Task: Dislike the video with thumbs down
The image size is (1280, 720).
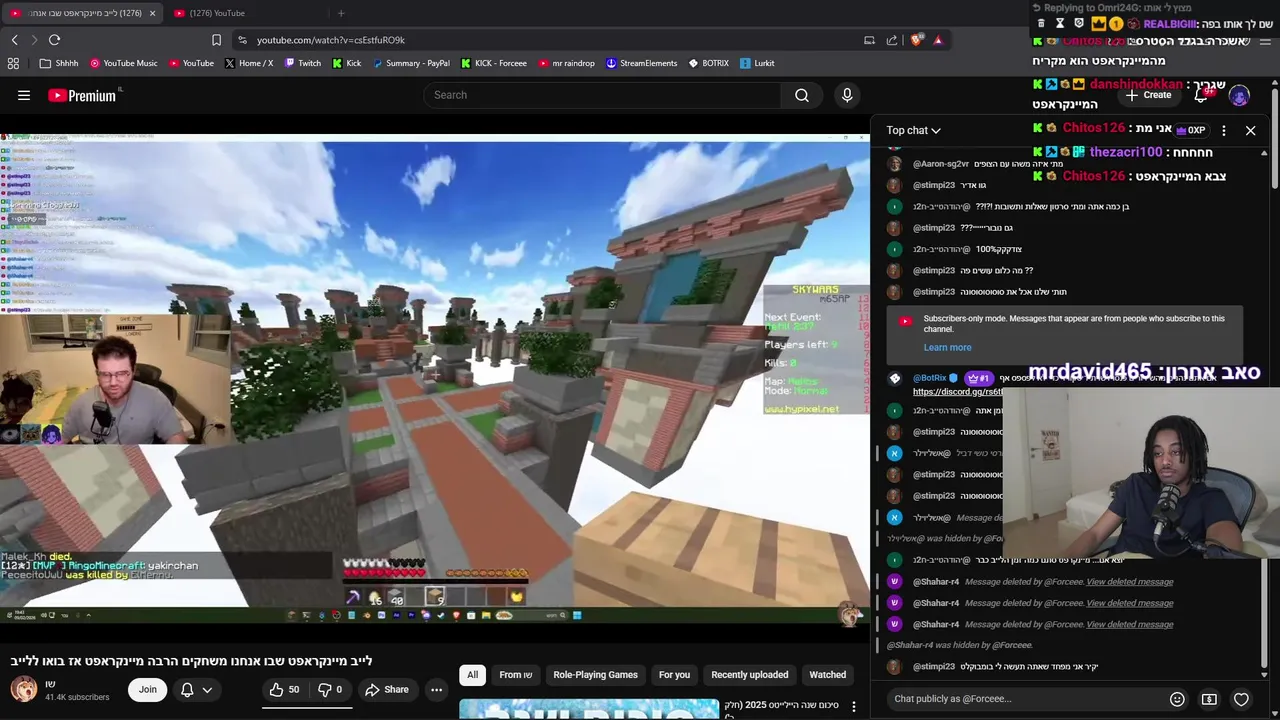Action: tap(330, 689)
